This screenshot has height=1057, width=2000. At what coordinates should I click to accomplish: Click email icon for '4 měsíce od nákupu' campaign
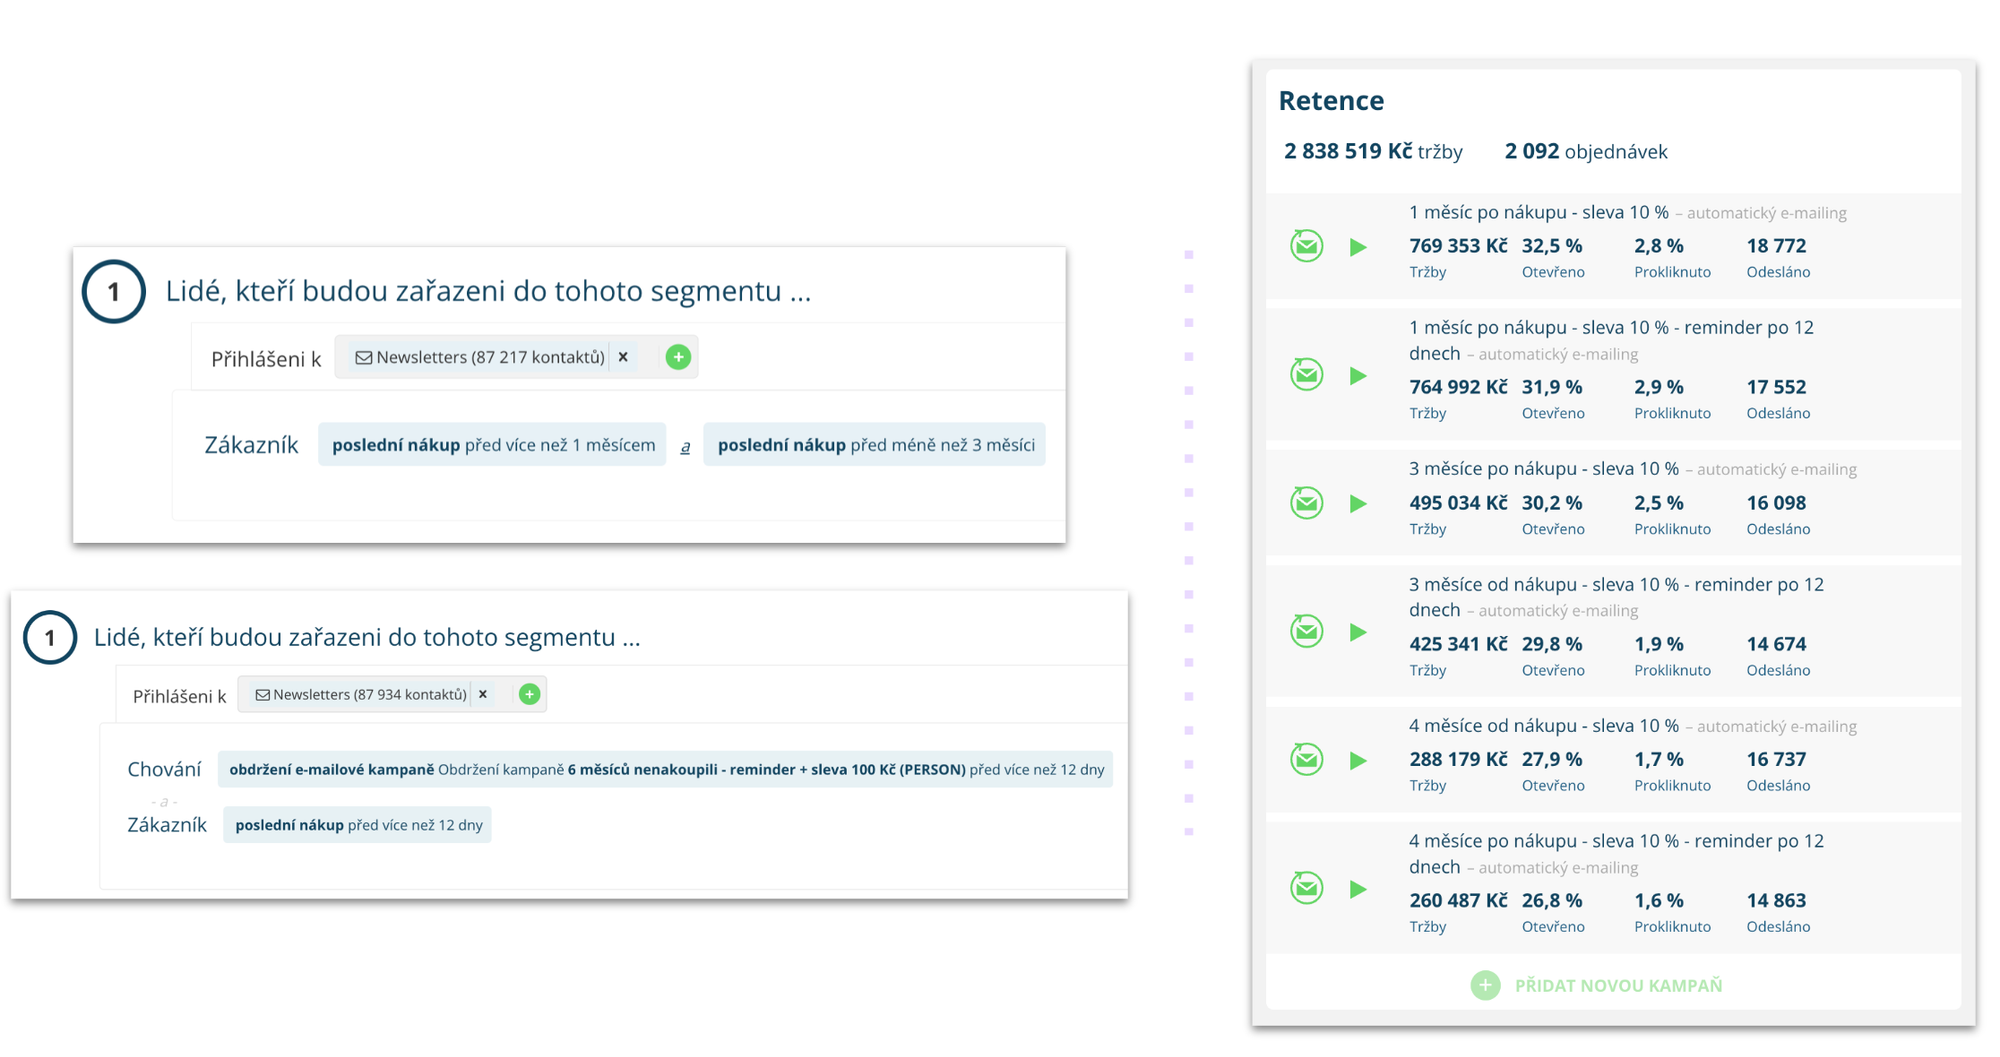pos(1306,760)
